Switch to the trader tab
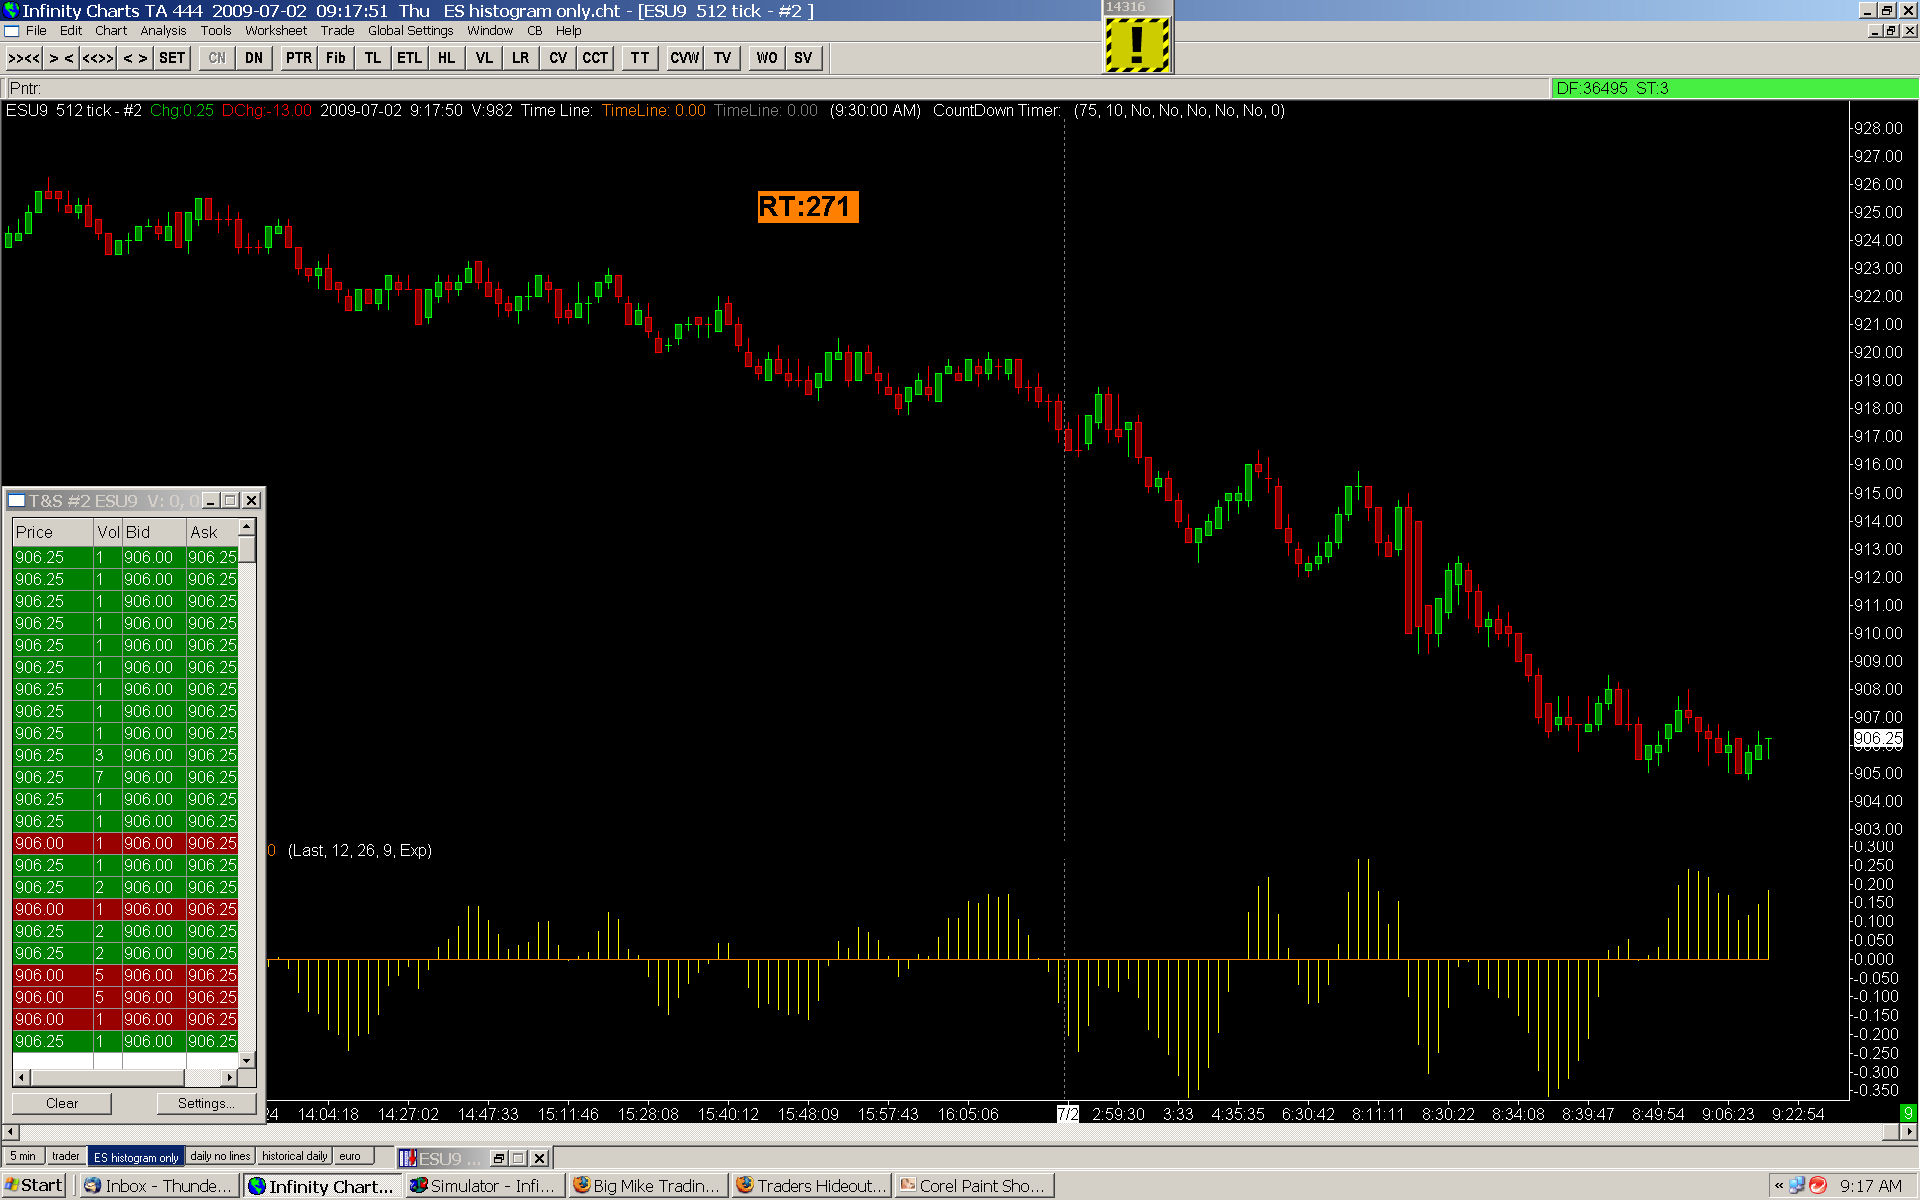The height and width of the screenshot is (1200, 1920). 66,1157
